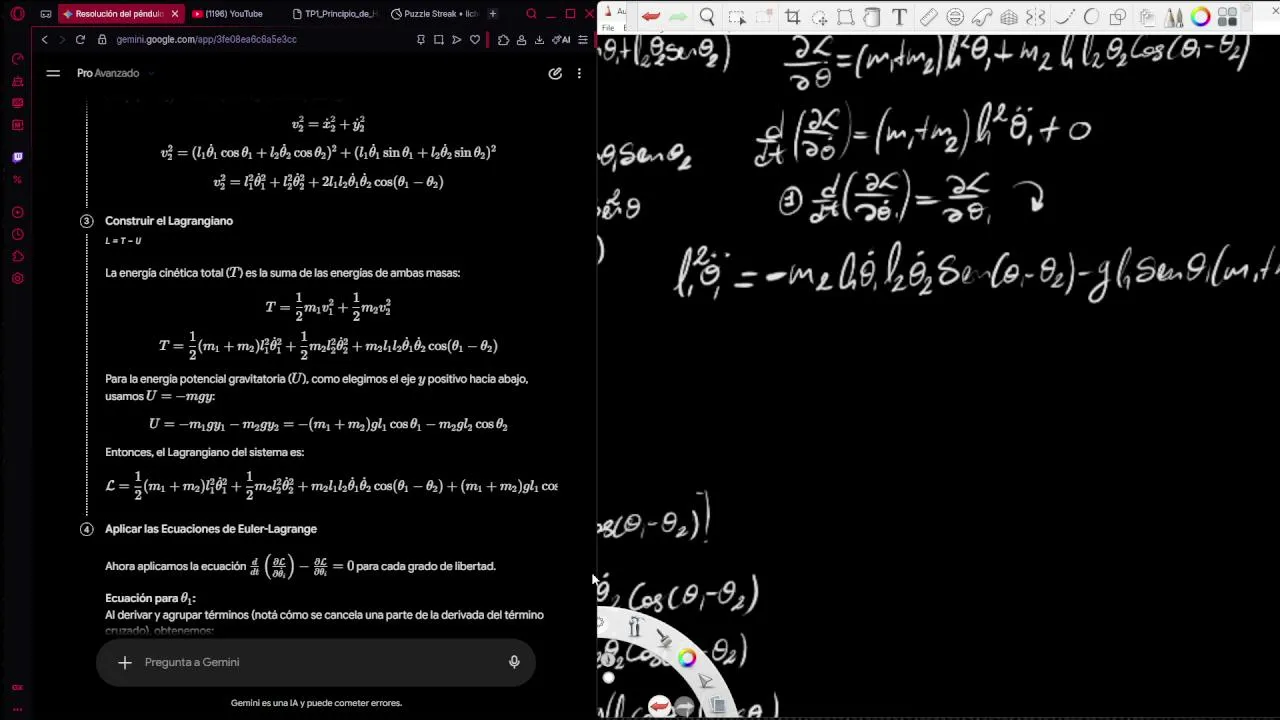Open the browser downloads icon

click(x=539, y=39)
